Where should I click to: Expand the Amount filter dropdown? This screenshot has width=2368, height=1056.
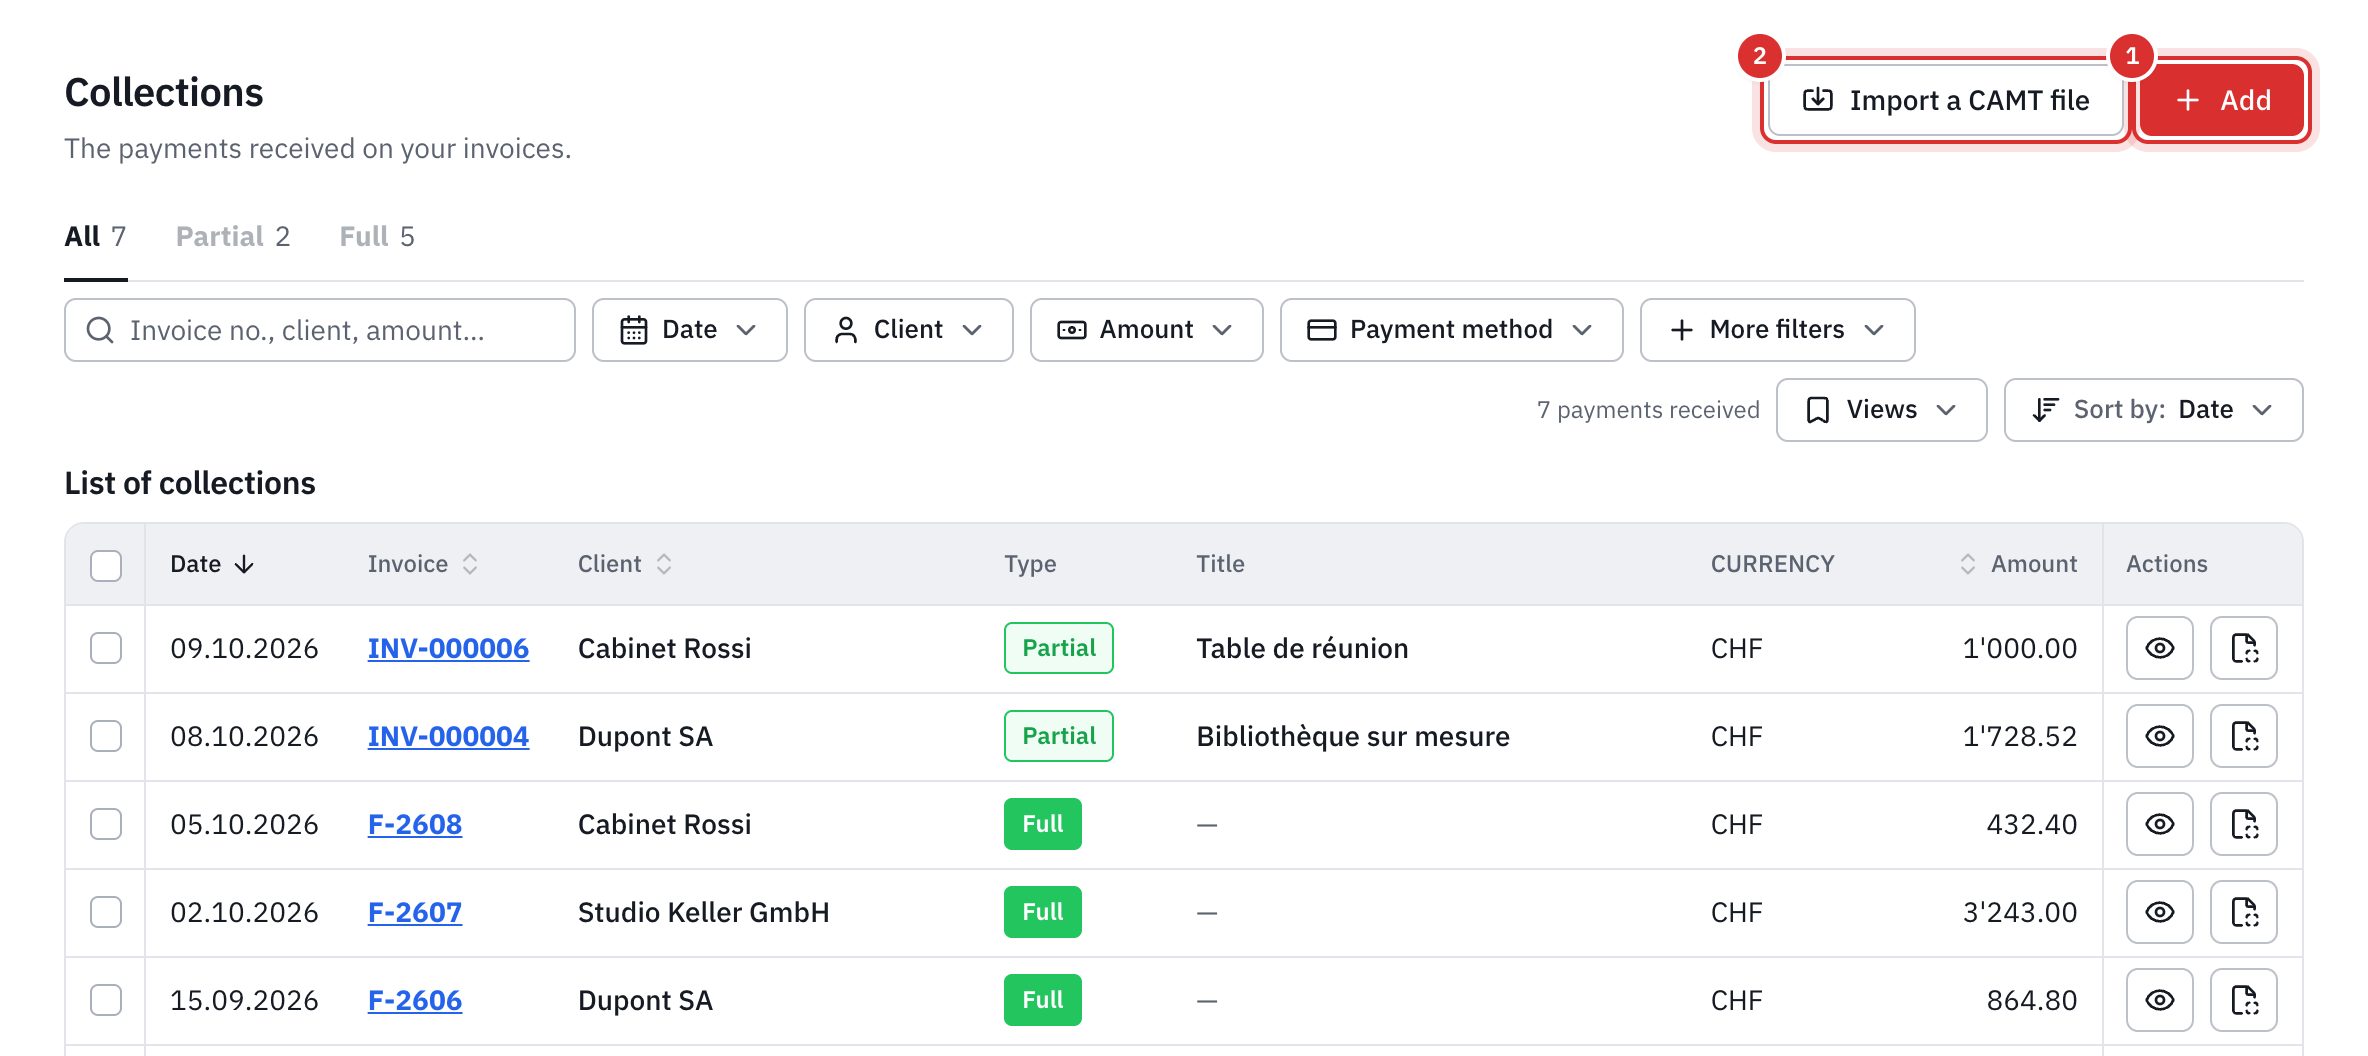pyautogui.click(x=1147, y=330)
